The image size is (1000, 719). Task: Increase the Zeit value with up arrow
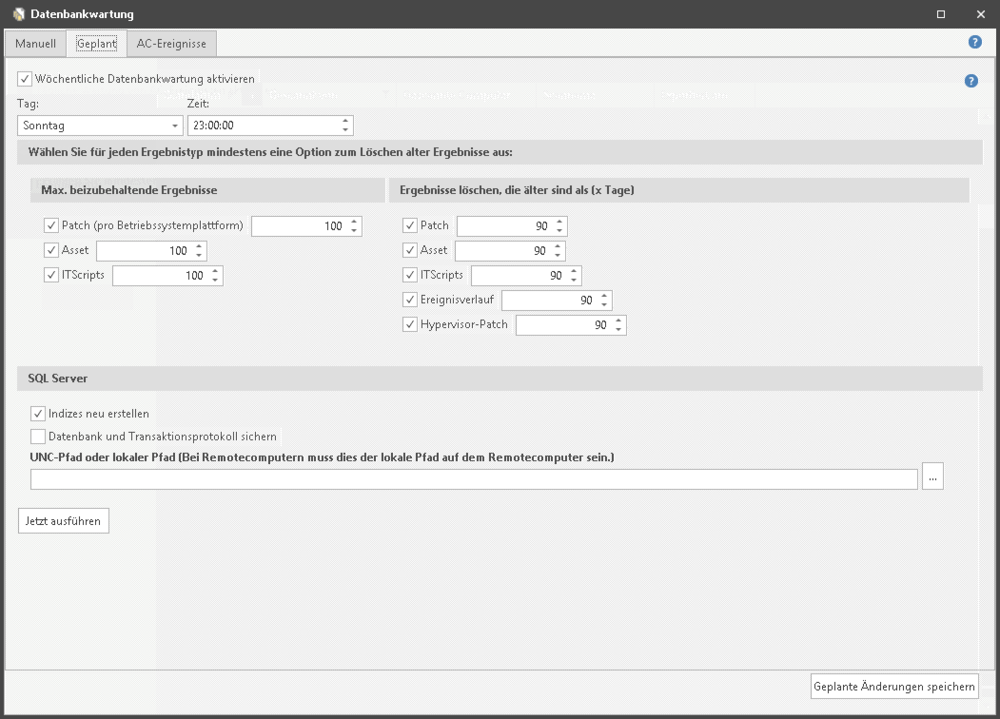345,121
